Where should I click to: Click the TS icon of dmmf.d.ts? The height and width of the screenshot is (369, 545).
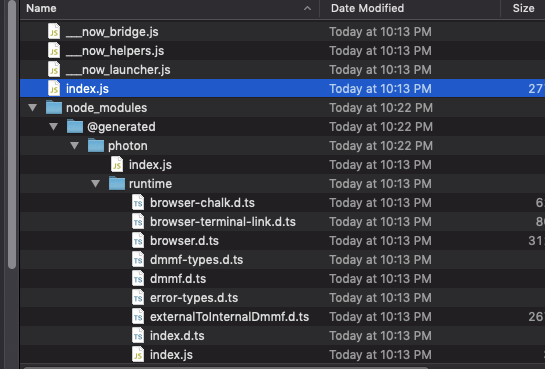pyautogui.click(x=138, y=279)
